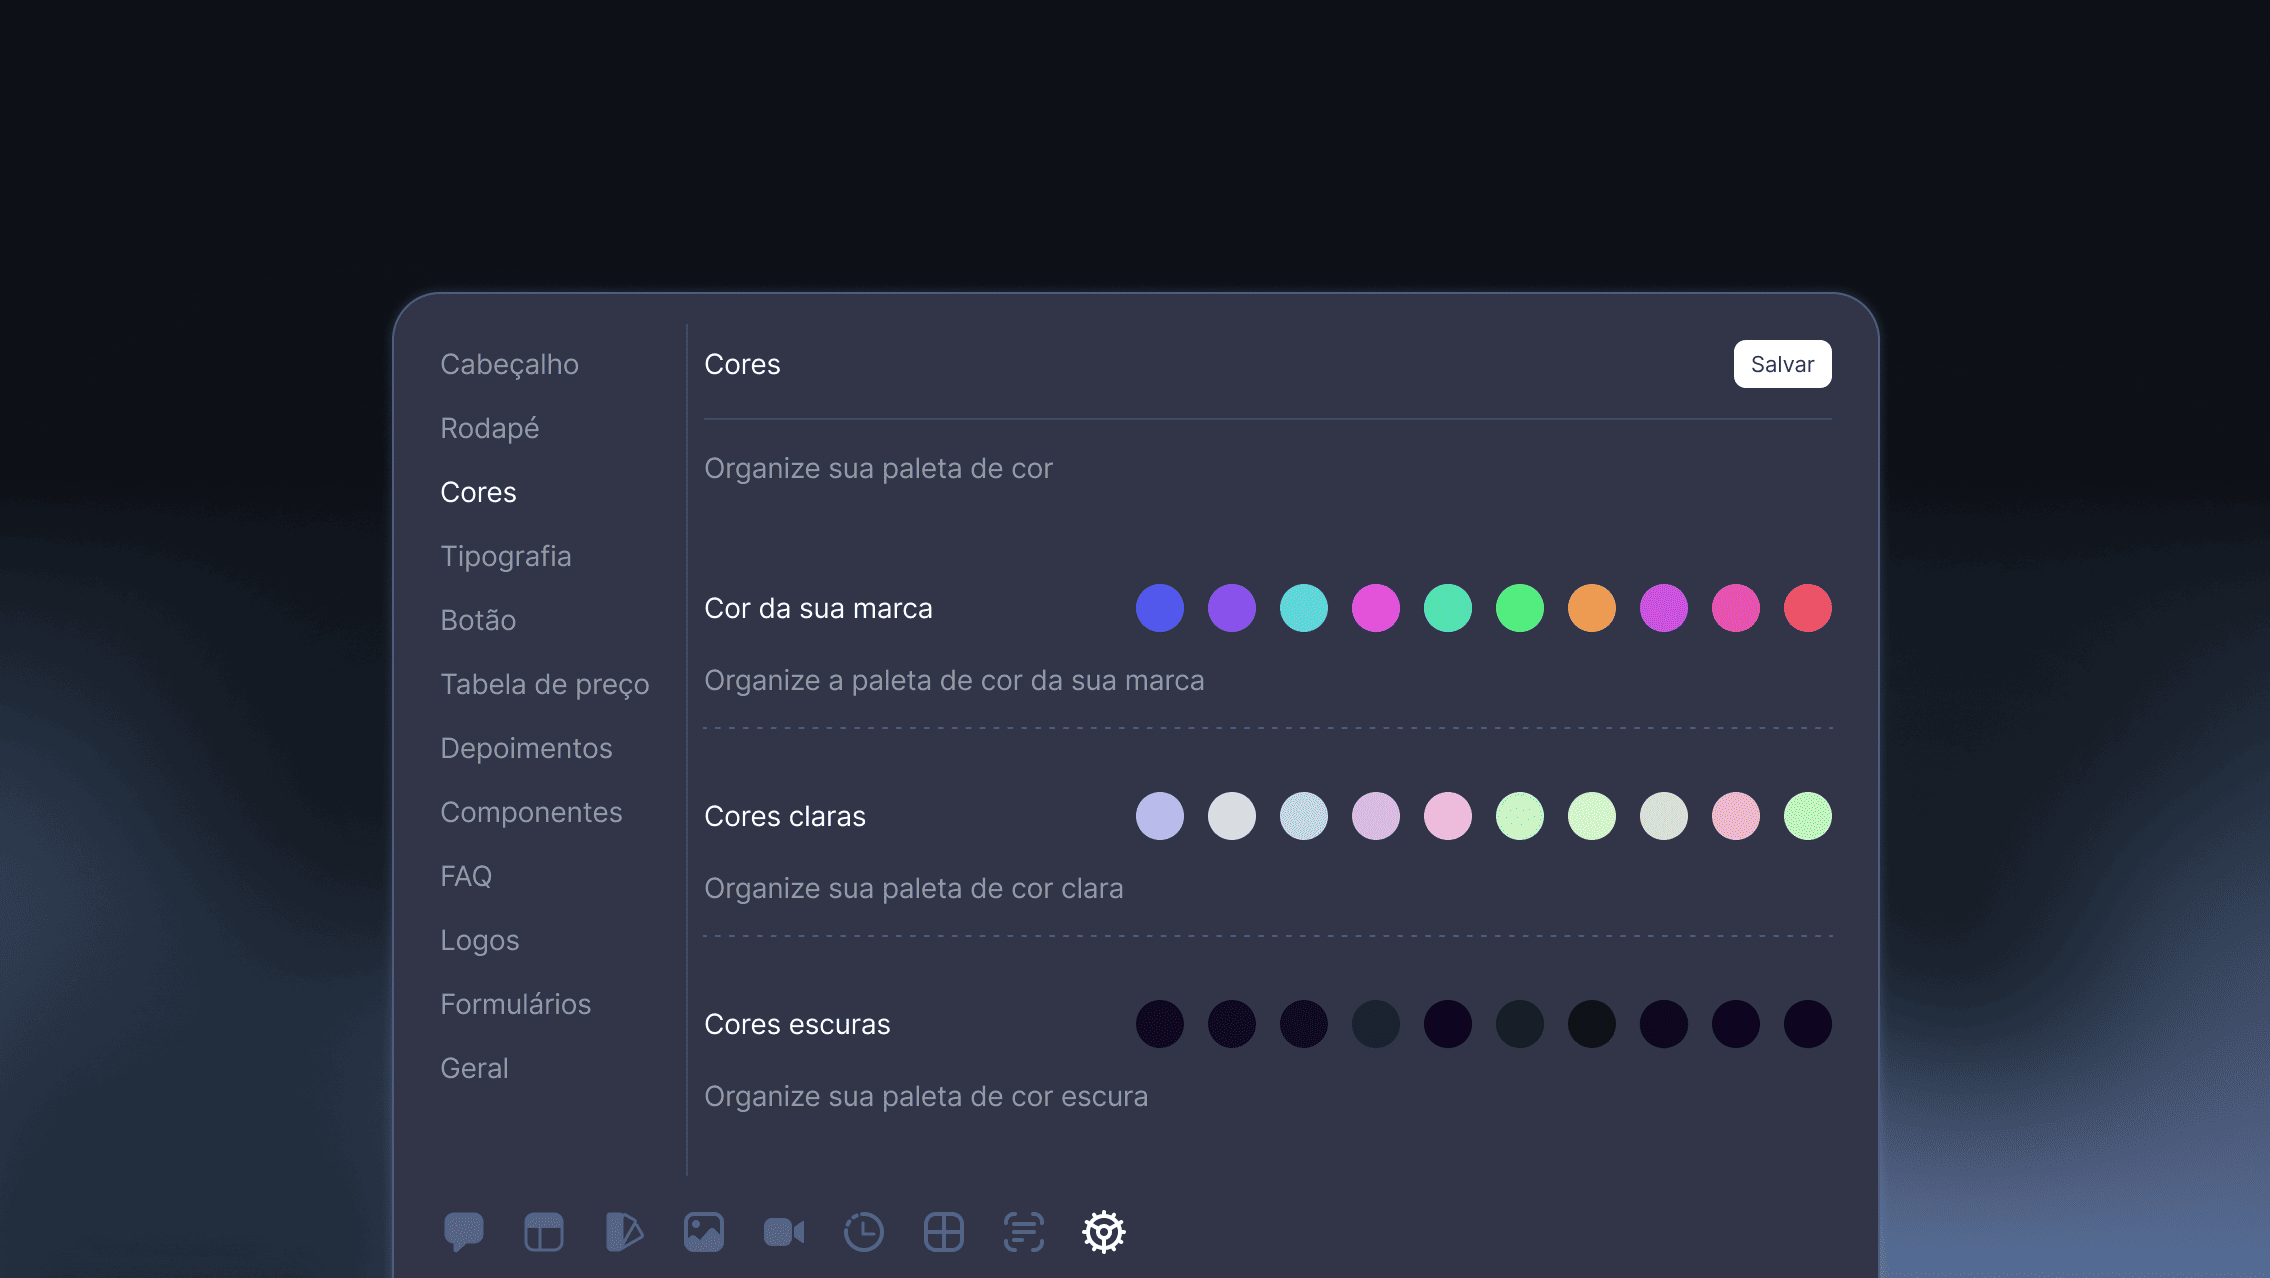
Task: Pick the first dark swatch in Cores escuras
Action: point(1160,1024)
